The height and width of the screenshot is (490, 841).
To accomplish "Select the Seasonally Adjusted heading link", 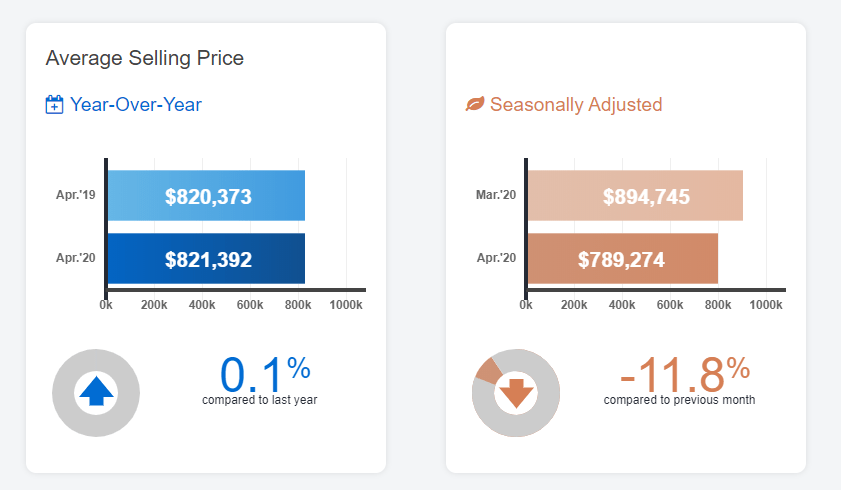I will coord(575,105).
